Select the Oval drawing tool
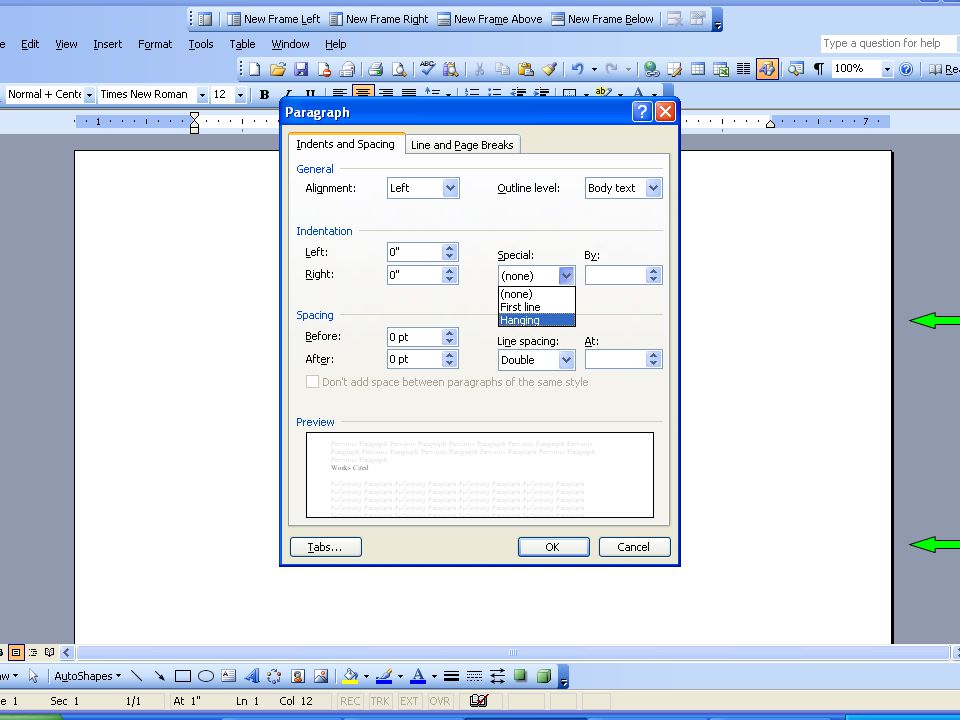This screenshot has height=720, width=960. point(206,676)
